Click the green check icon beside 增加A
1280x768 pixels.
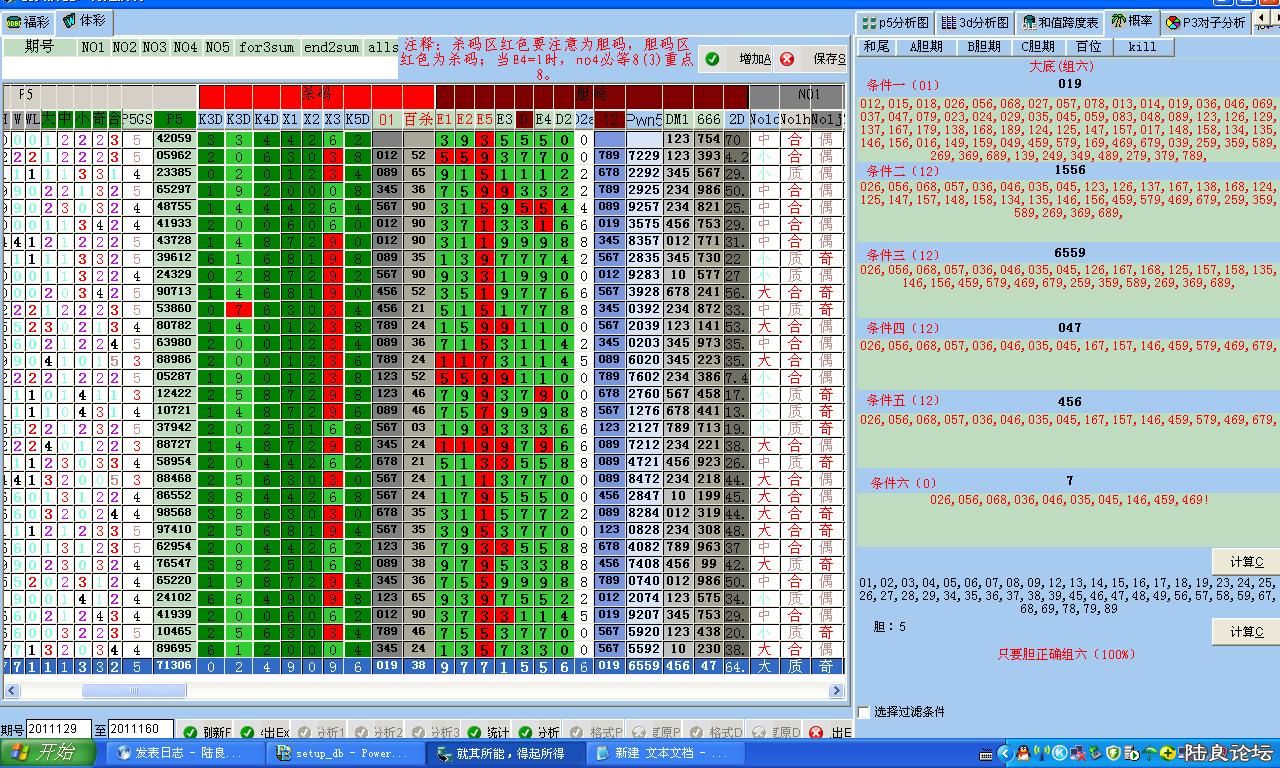coord(712,59)
